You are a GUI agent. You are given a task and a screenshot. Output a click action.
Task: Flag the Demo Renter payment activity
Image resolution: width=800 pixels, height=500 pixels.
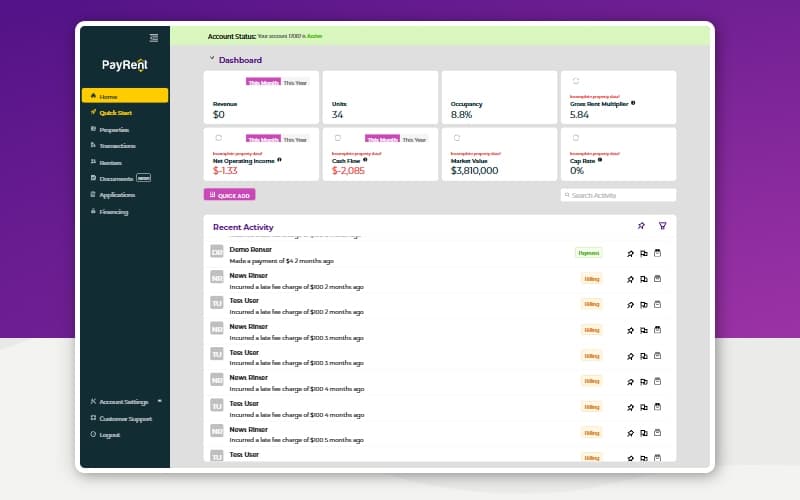[644, 253]
